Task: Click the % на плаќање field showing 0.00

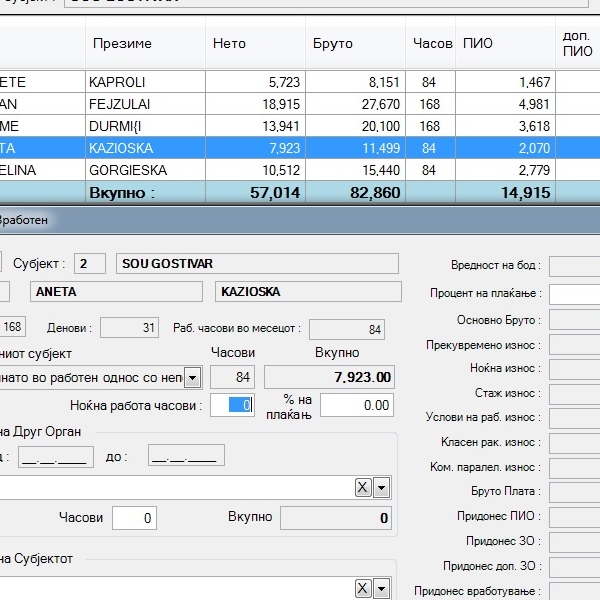Action: [357, 405]
